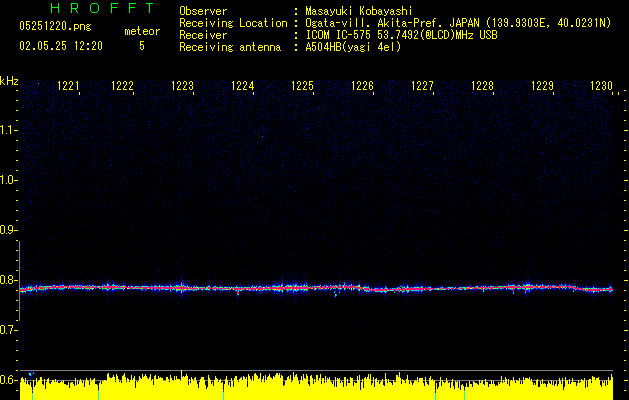This screenshot has height=400, width=629.
Task: Click the 1221 time marker
Action: pos(70,87)
